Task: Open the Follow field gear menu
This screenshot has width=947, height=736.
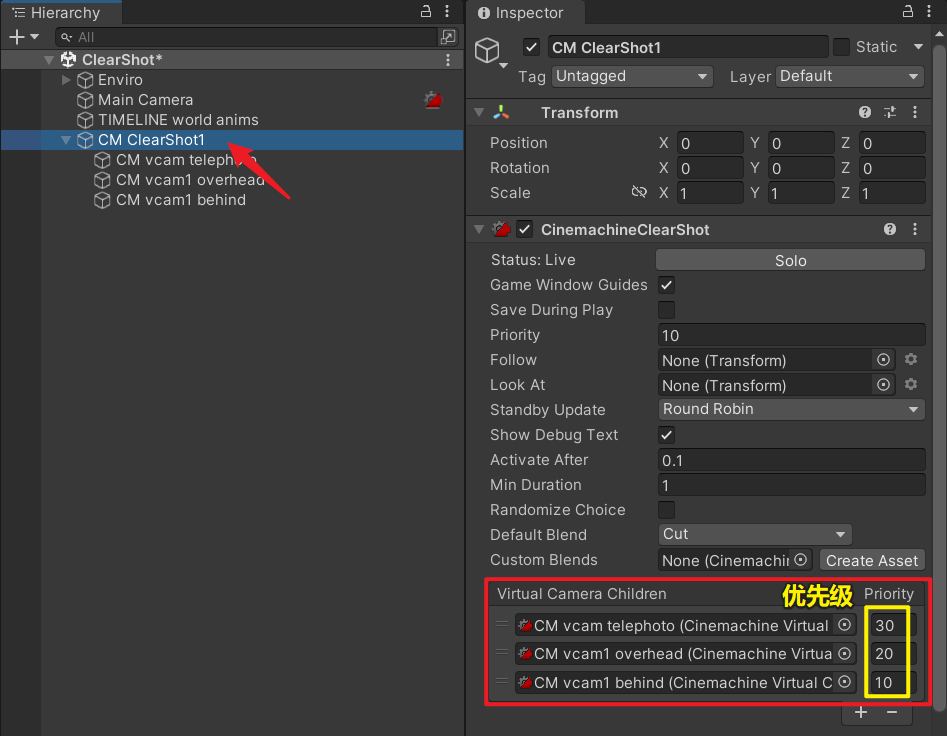Action: [x=911, y=360]
